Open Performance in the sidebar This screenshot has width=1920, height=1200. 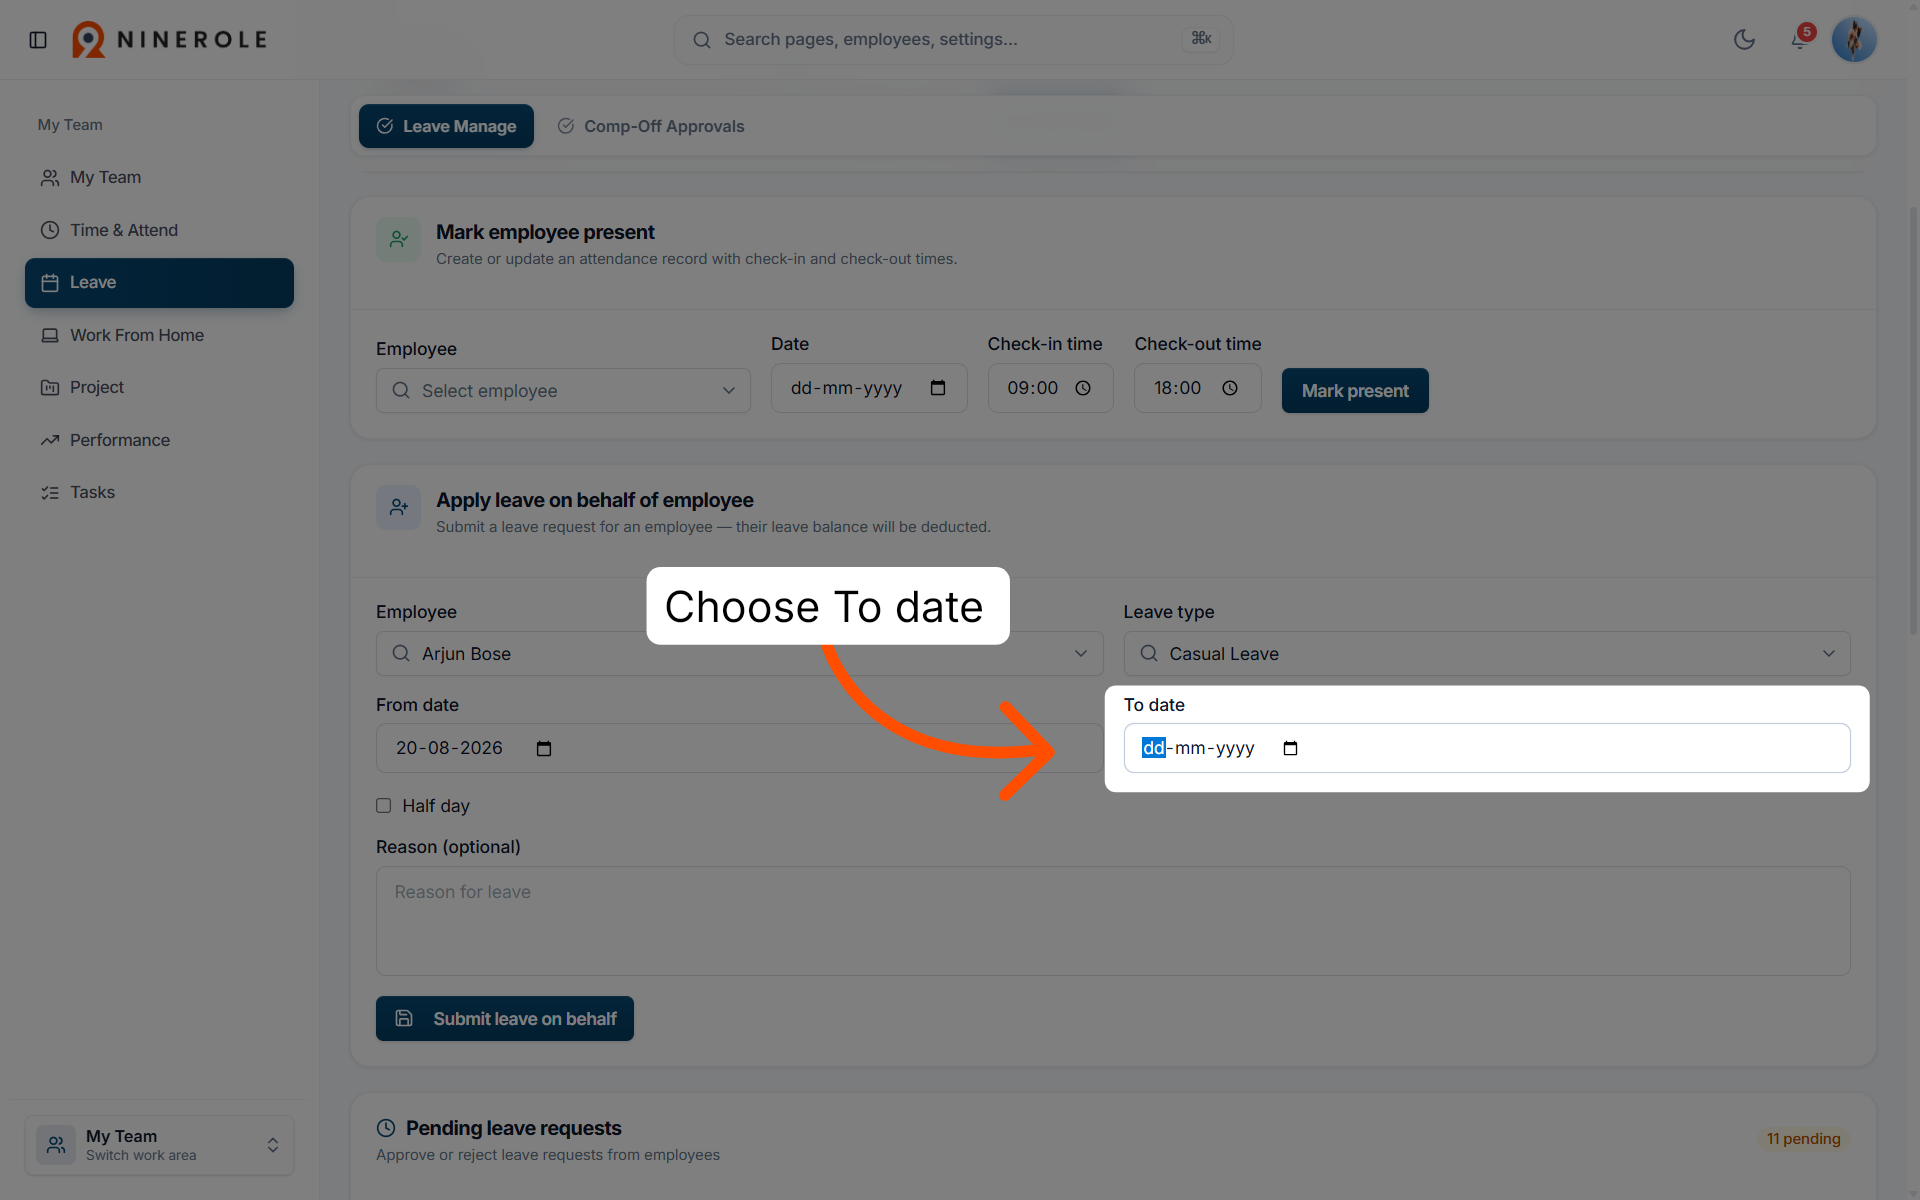click(159, 440)
